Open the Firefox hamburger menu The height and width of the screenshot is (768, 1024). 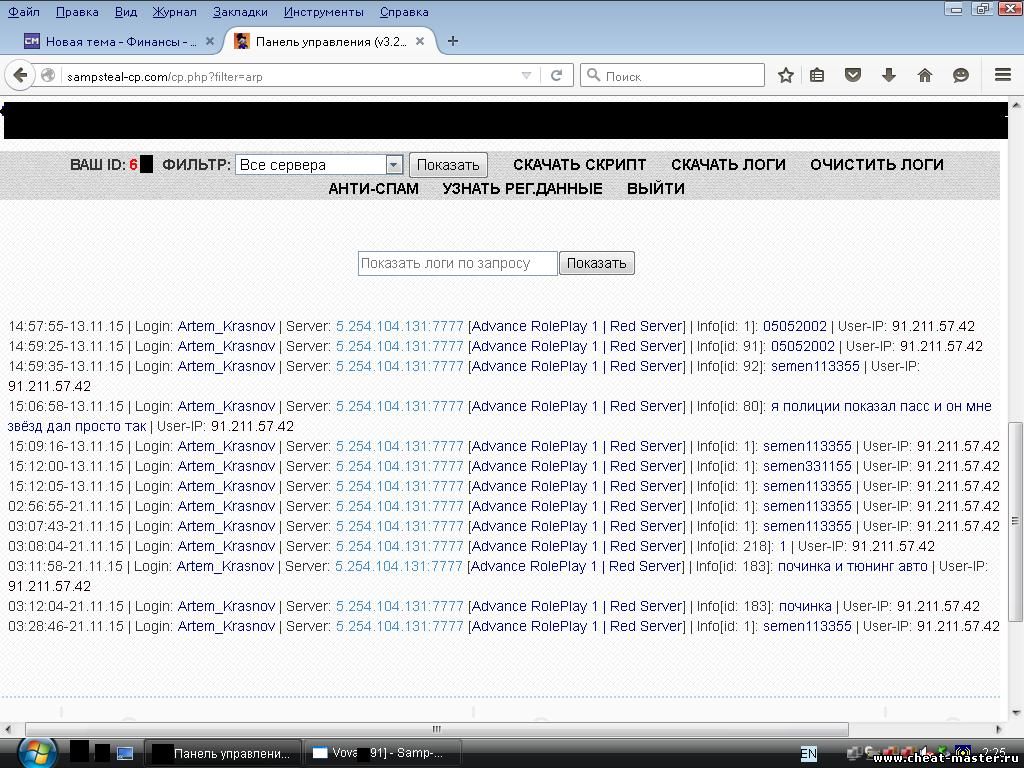point(1003,75)
